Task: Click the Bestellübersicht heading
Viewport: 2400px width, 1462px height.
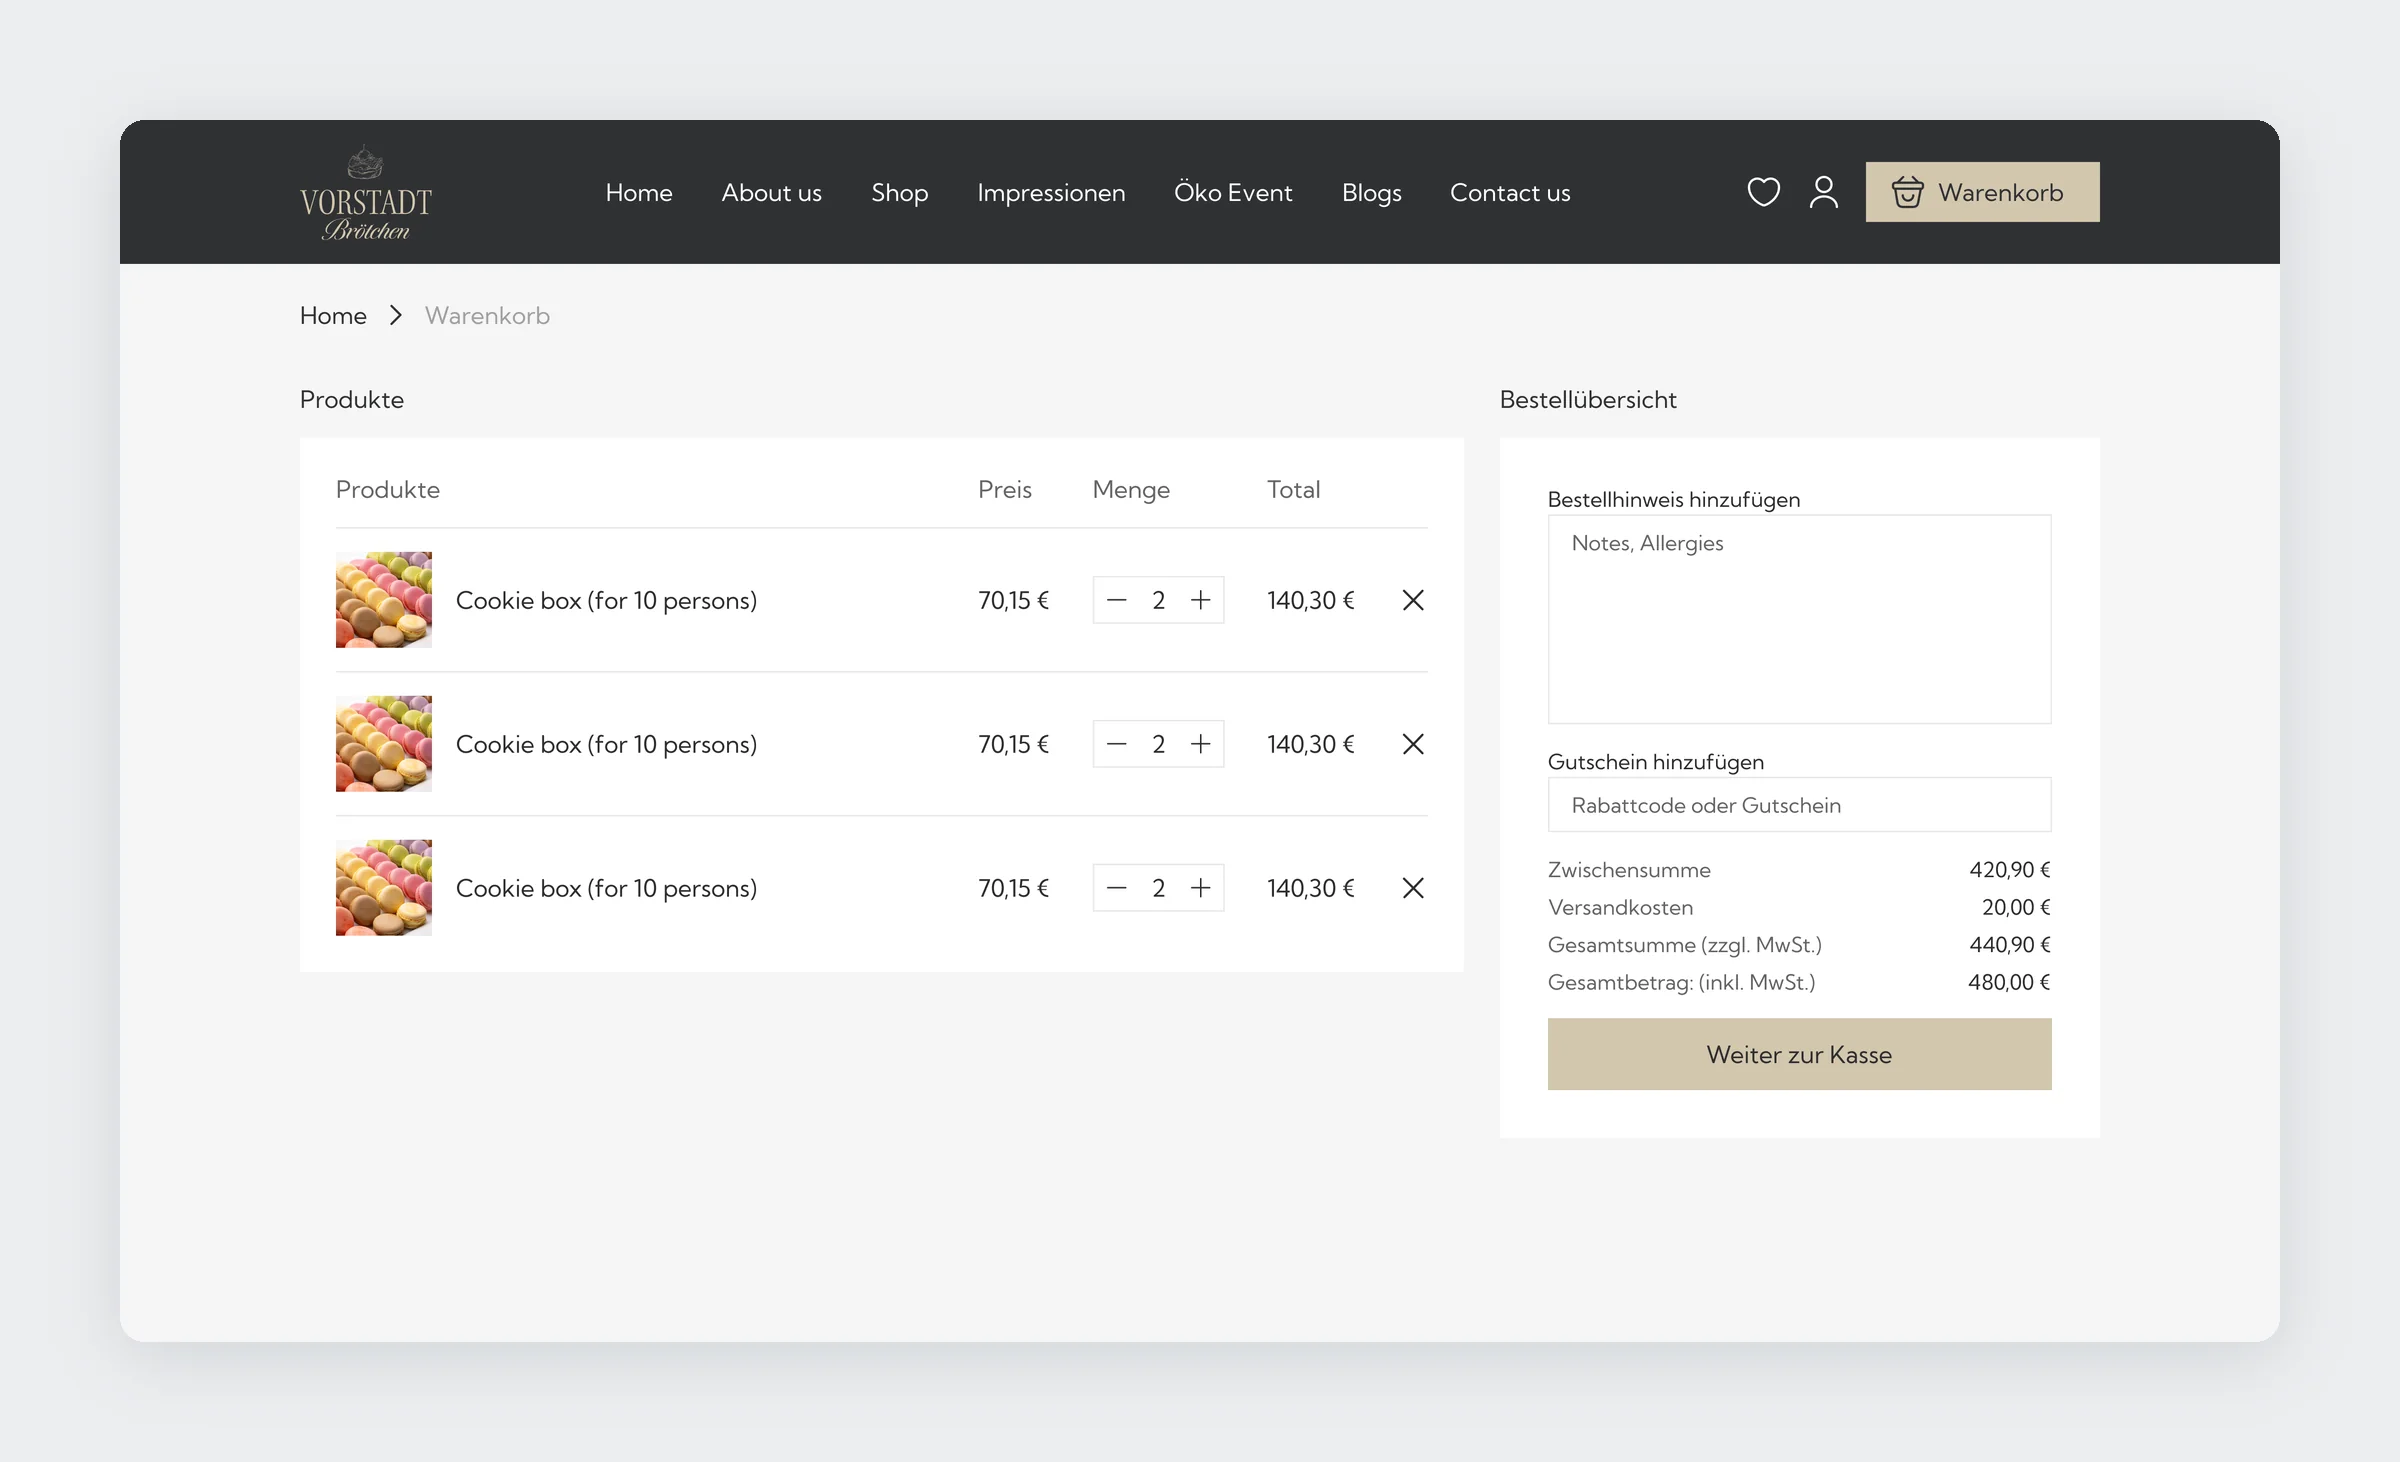Action: pos(1588,400)
